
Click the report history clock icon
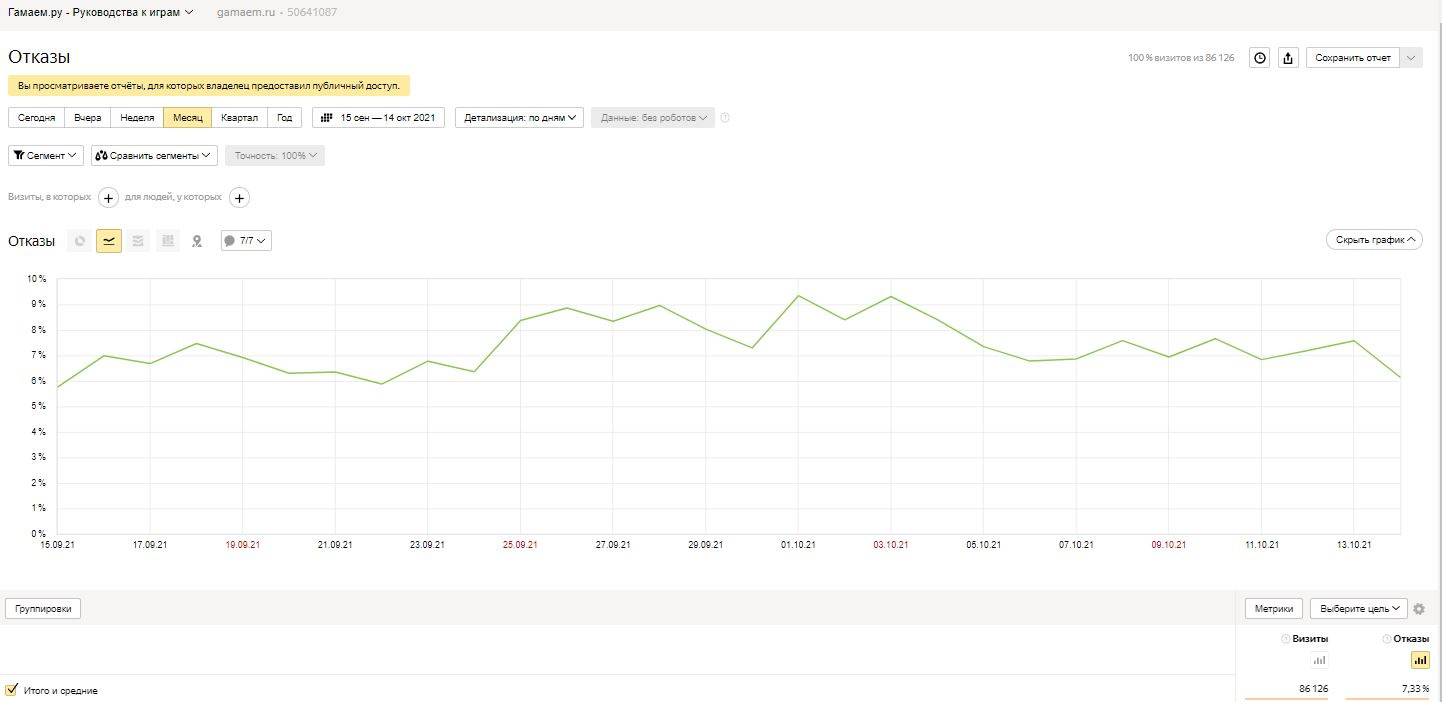point(1260,58)
